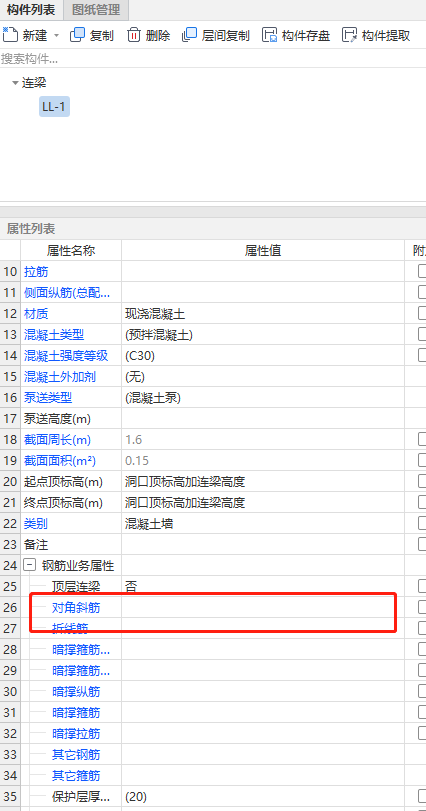Click the 对角斜筋 property name
This screenshot has width=426, height=811.
tap(76, 608)
